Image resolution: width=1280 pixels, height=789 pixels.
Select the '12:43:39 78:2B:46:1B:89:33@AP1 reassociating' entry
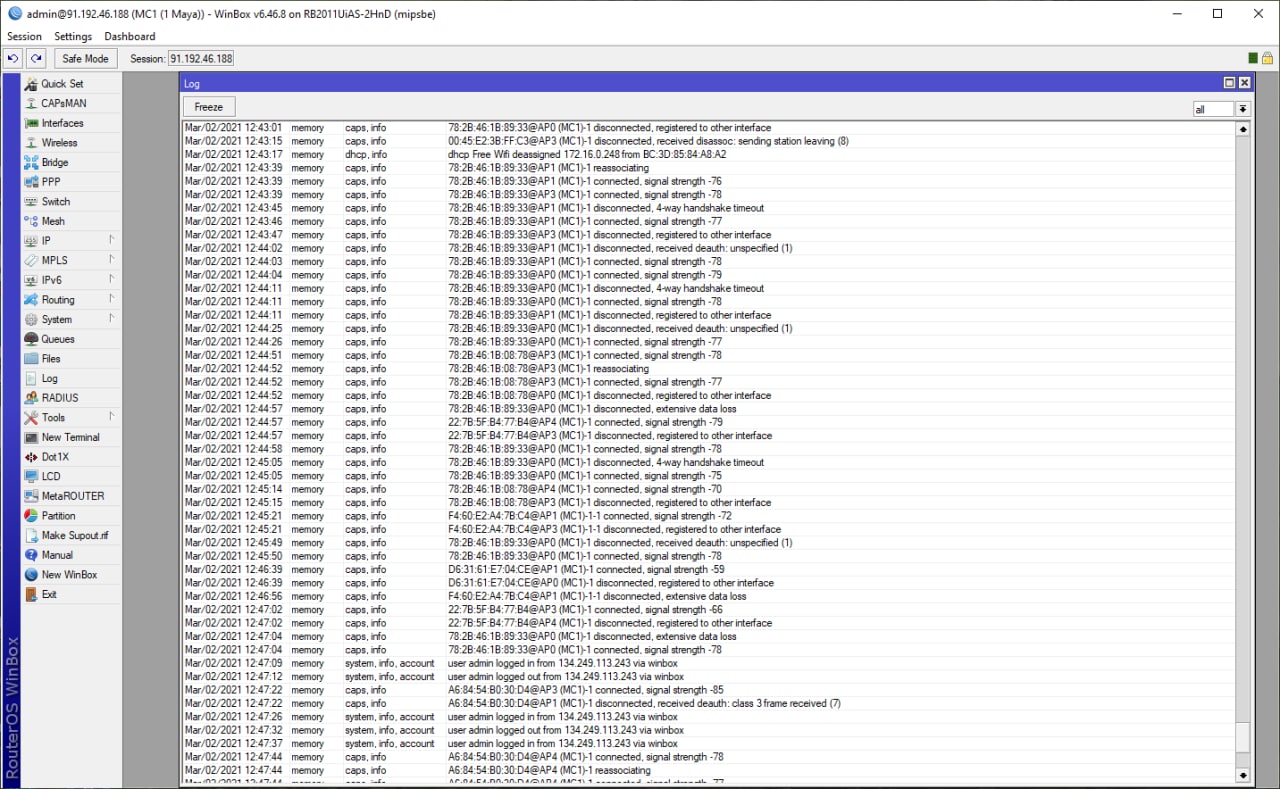click(709, 168)
